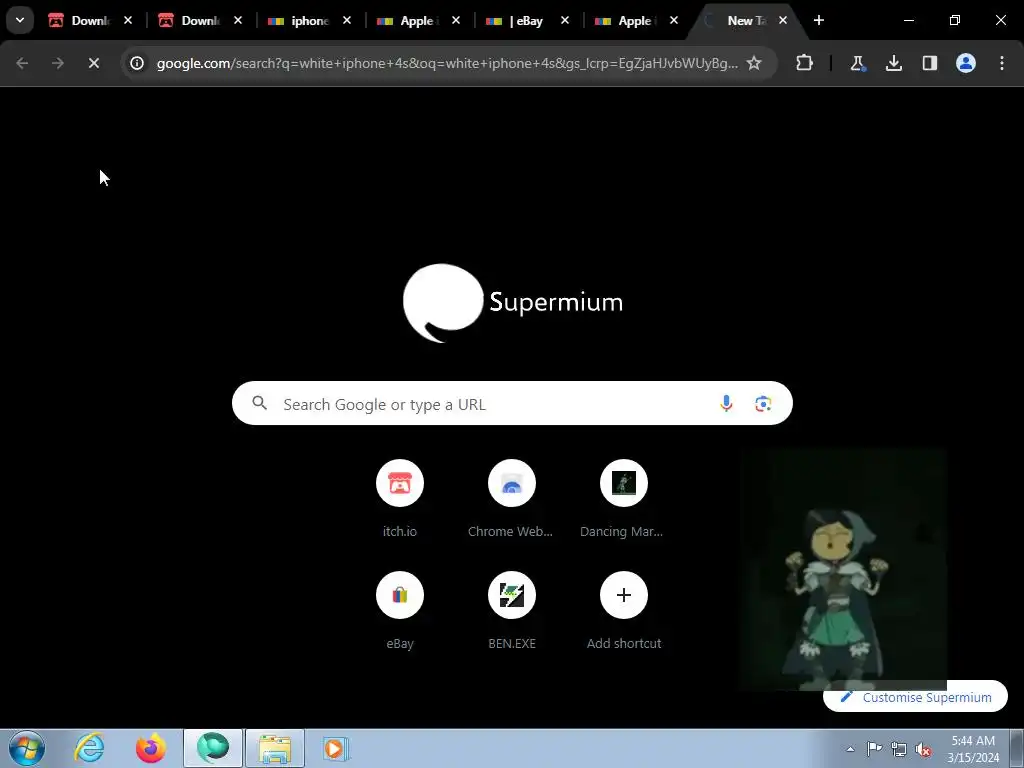This screenshot has height=768, width=1024.
Task: Open the Extensions puzzle icon
Action: tap(805, 63)
